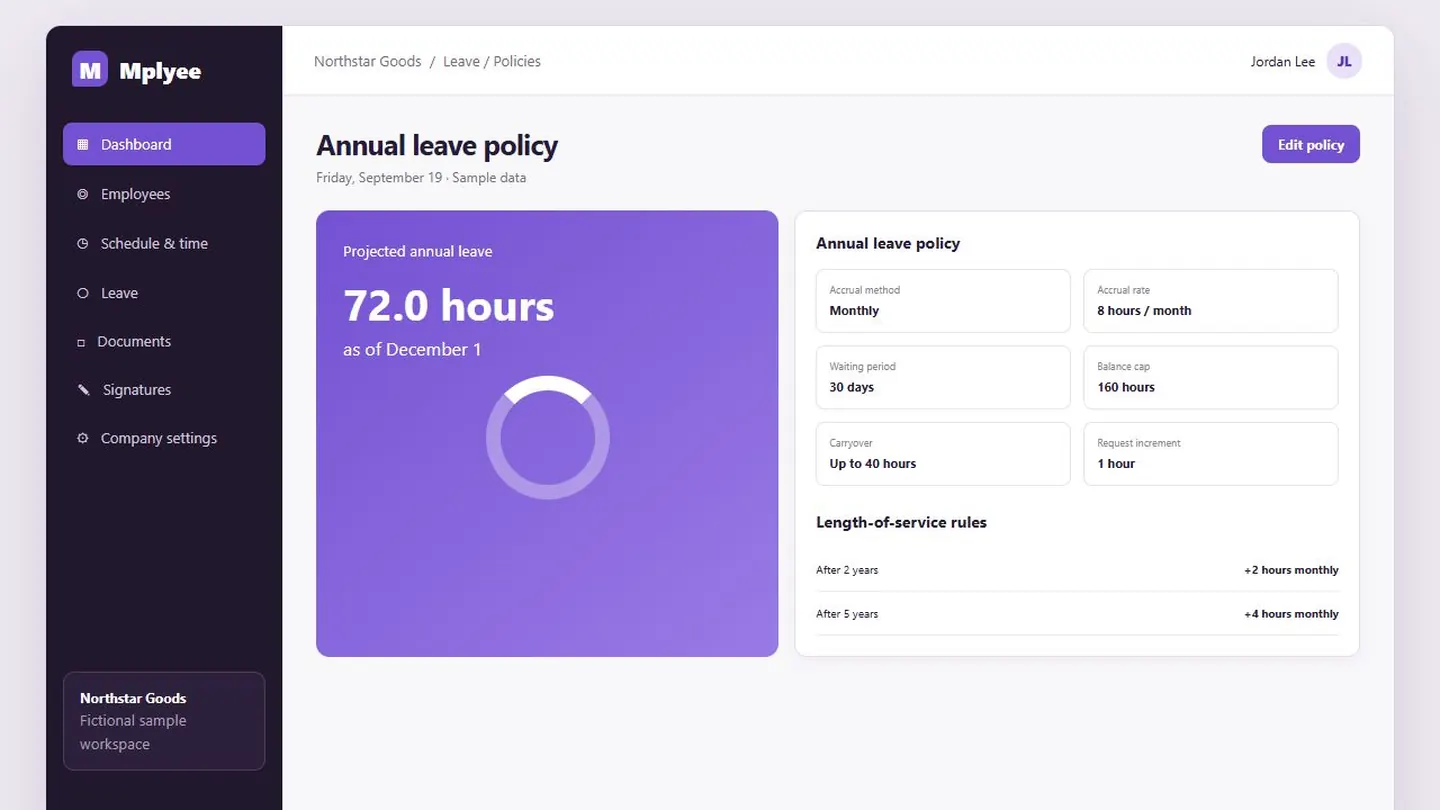
Task: Select the Waiting period 30 days card
Action: click(943, 377)
